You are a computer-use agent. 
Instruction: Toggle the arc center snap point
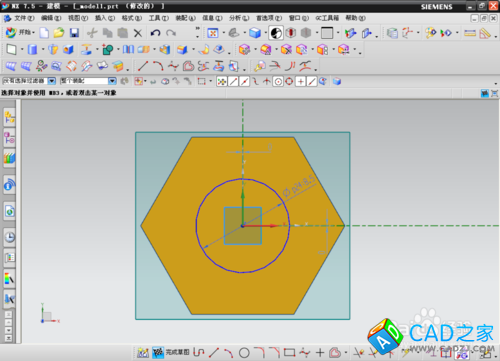pos(278,81)
